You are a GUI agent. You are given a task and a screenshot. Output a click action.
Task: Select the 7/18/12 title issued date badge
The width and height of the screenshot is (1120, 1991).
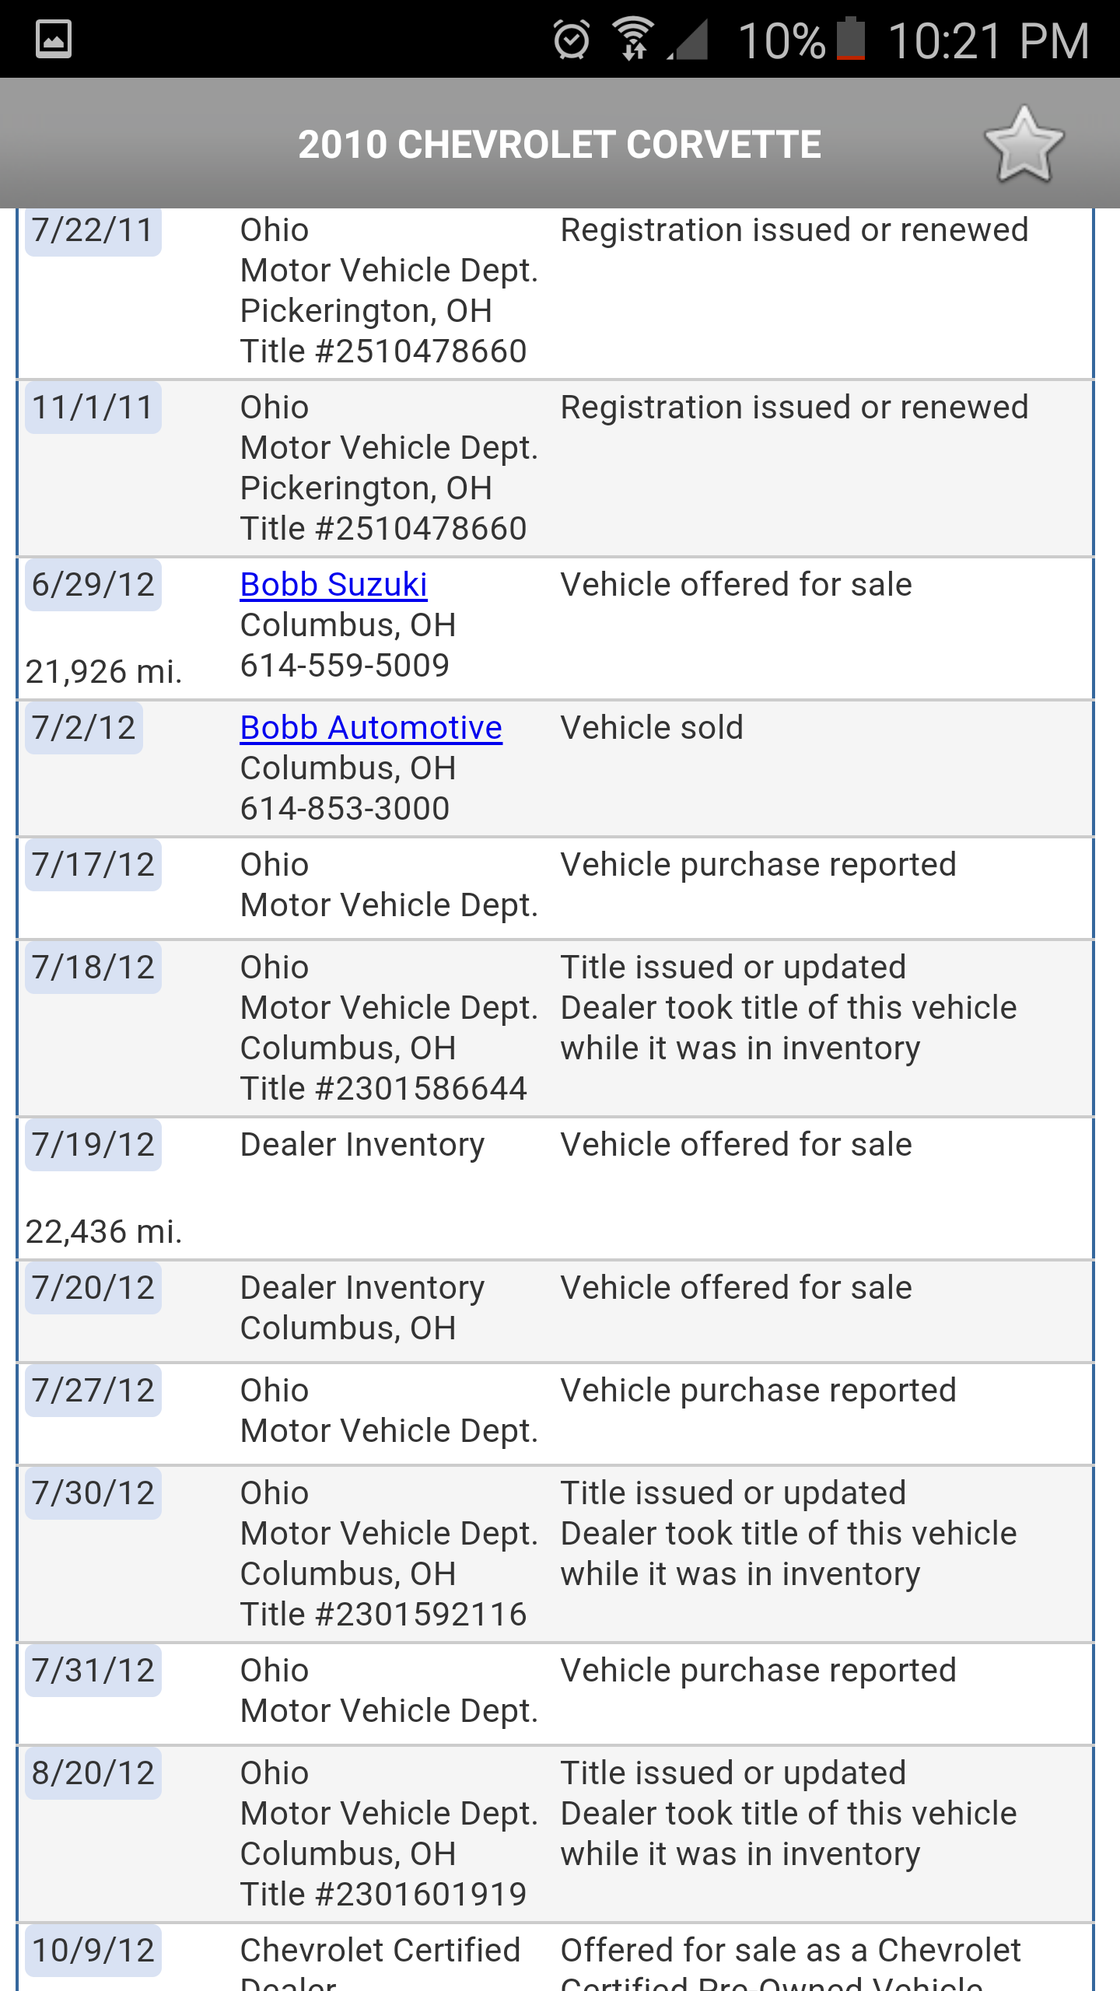click(x=93, y=967)
